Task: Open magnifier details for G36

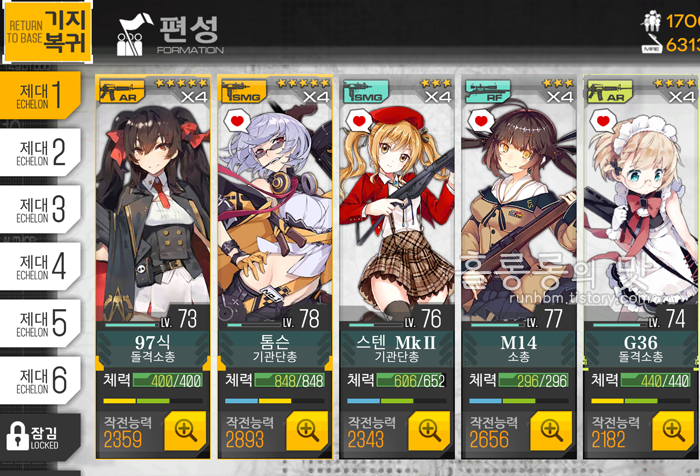Action: (x=673, y=431)
